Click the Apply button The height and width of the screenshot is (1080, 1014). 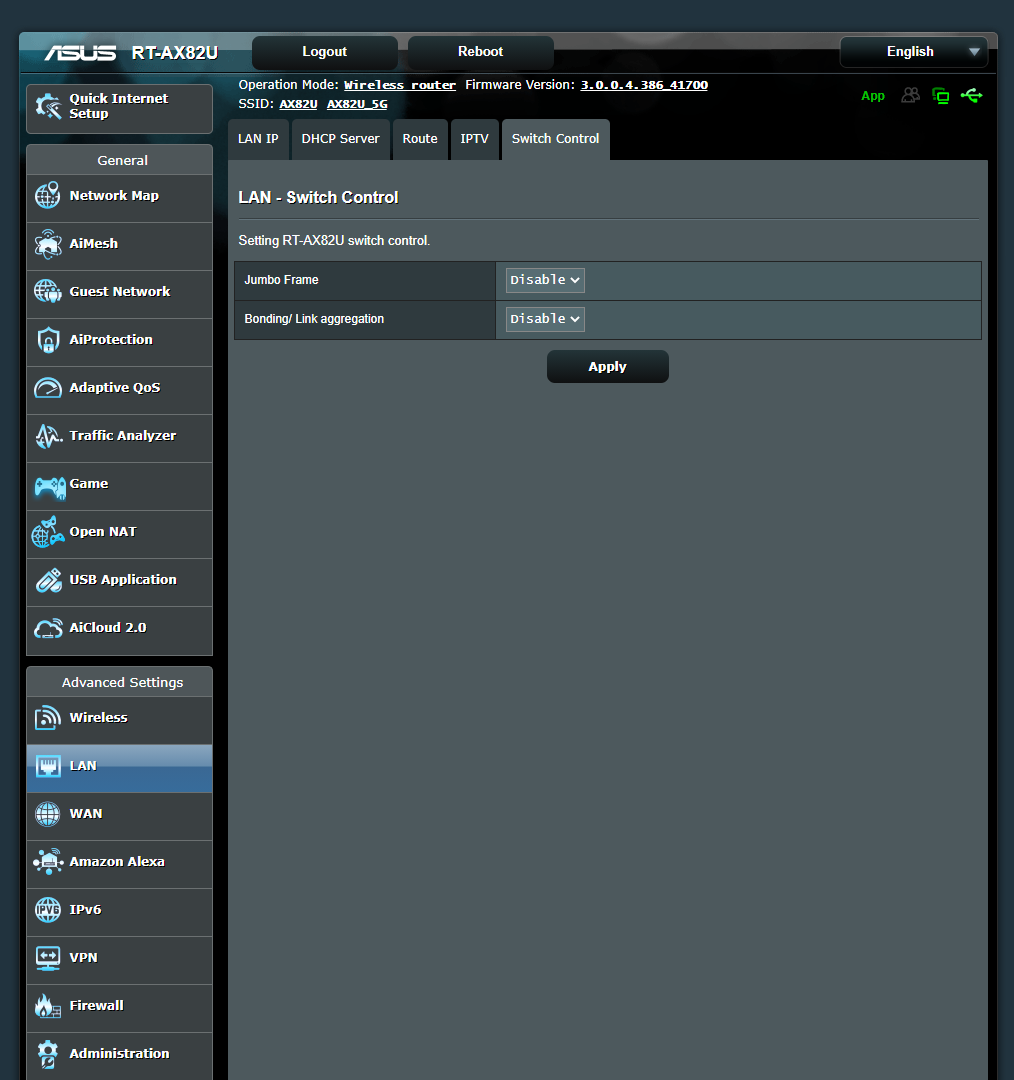point(608,366)
